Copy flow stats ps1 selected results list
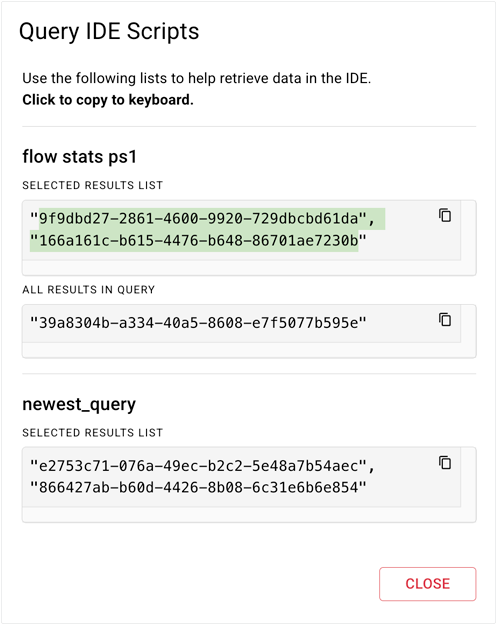The width and height of the screenshot is (500, 628). click(447, 216)
